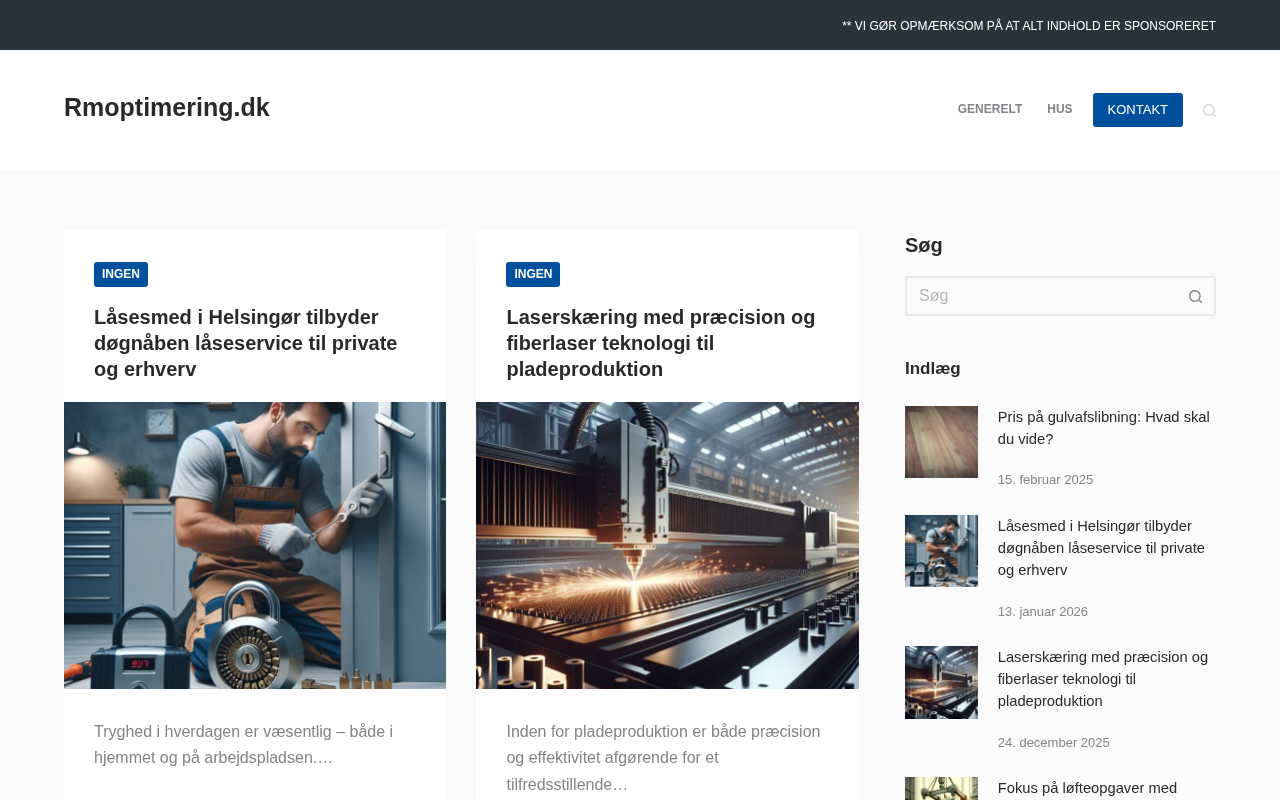Click the excerpt starting Tryghed i hverdagen
Image resolution: width=1280 pixels, height=800 pixels.
244,745
